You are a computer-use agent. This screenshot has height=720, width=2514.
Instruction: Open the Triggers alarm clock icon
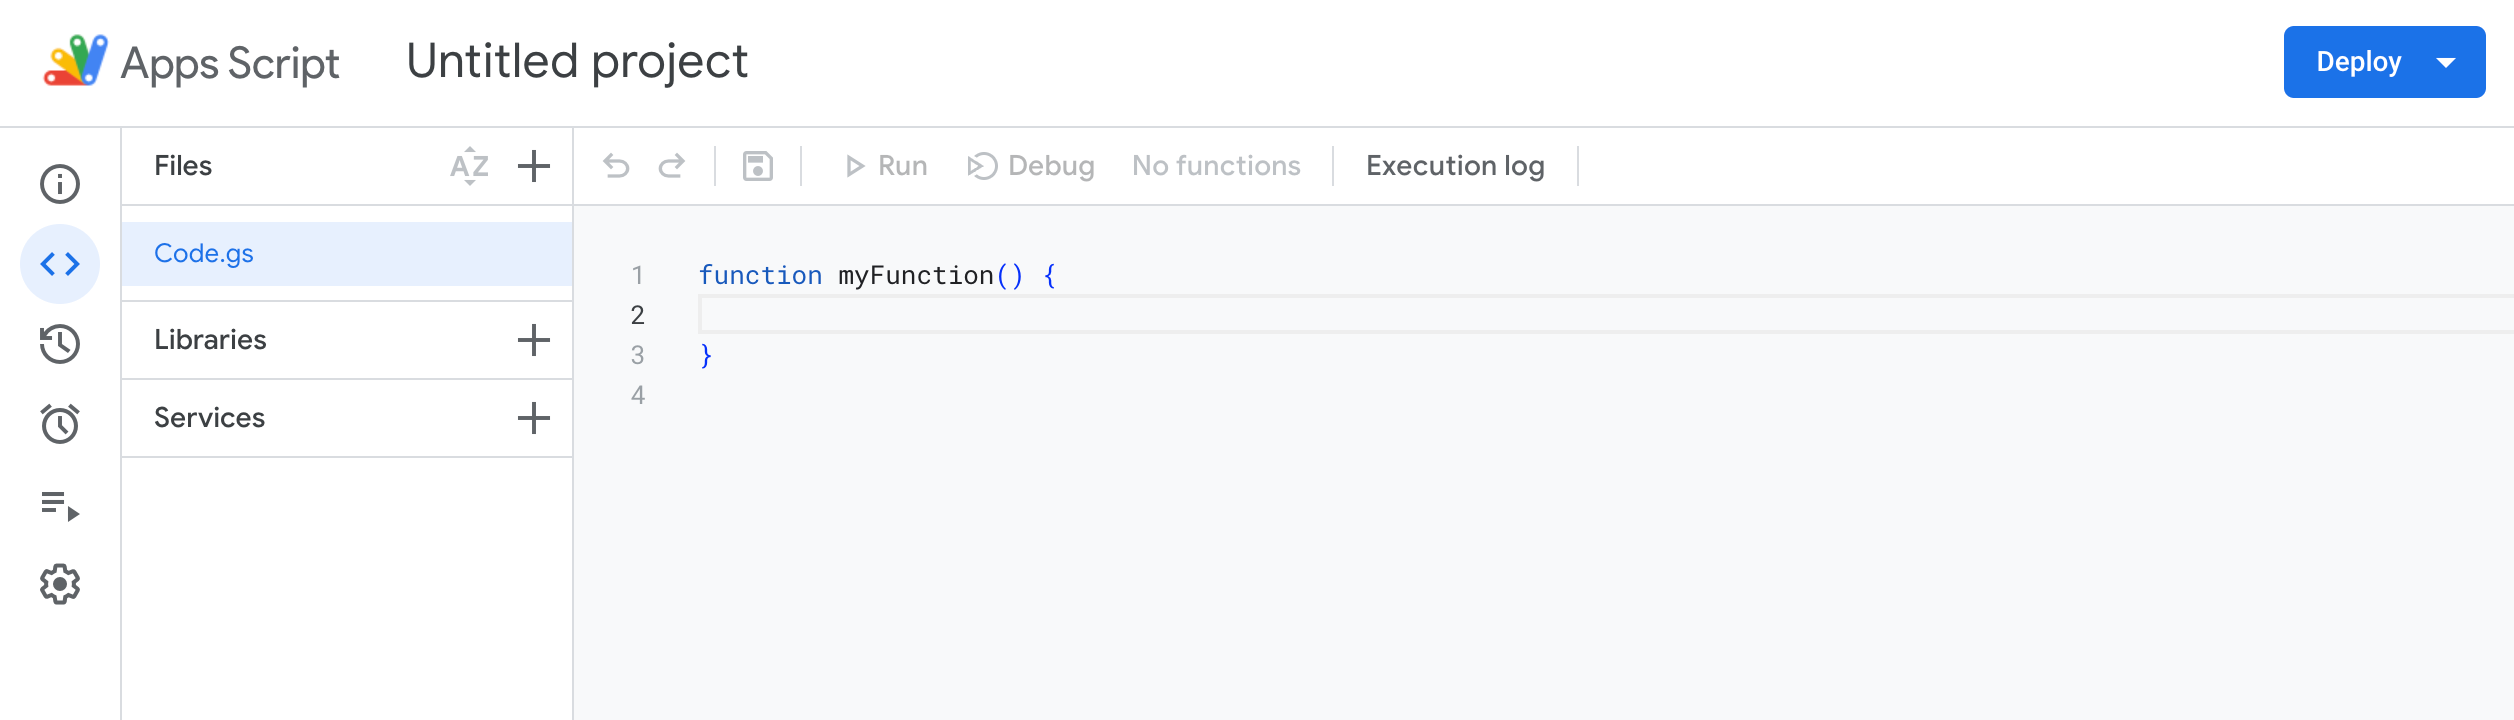60,424
